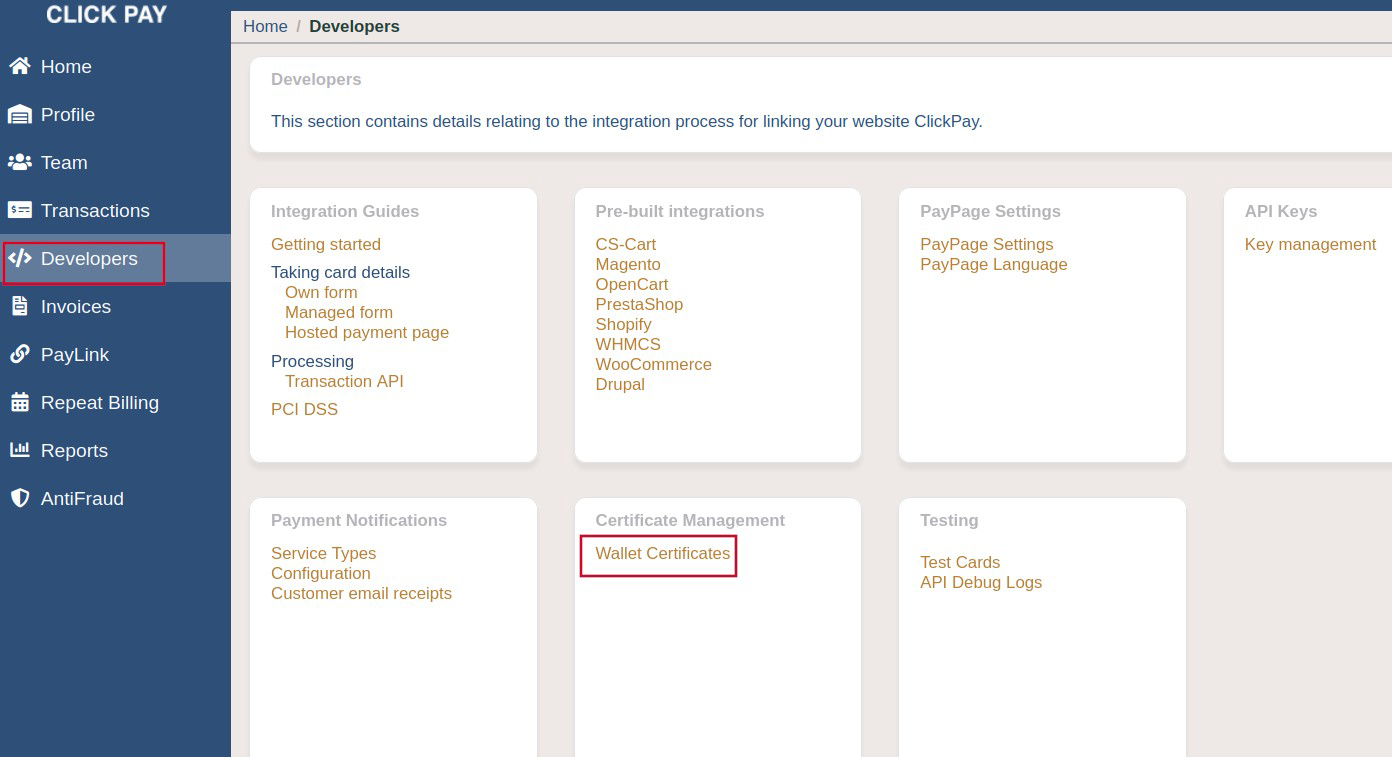The image size is (1392, 757).
Task: Open PayLink via the chain-link icon
Action: pos(21,355)
